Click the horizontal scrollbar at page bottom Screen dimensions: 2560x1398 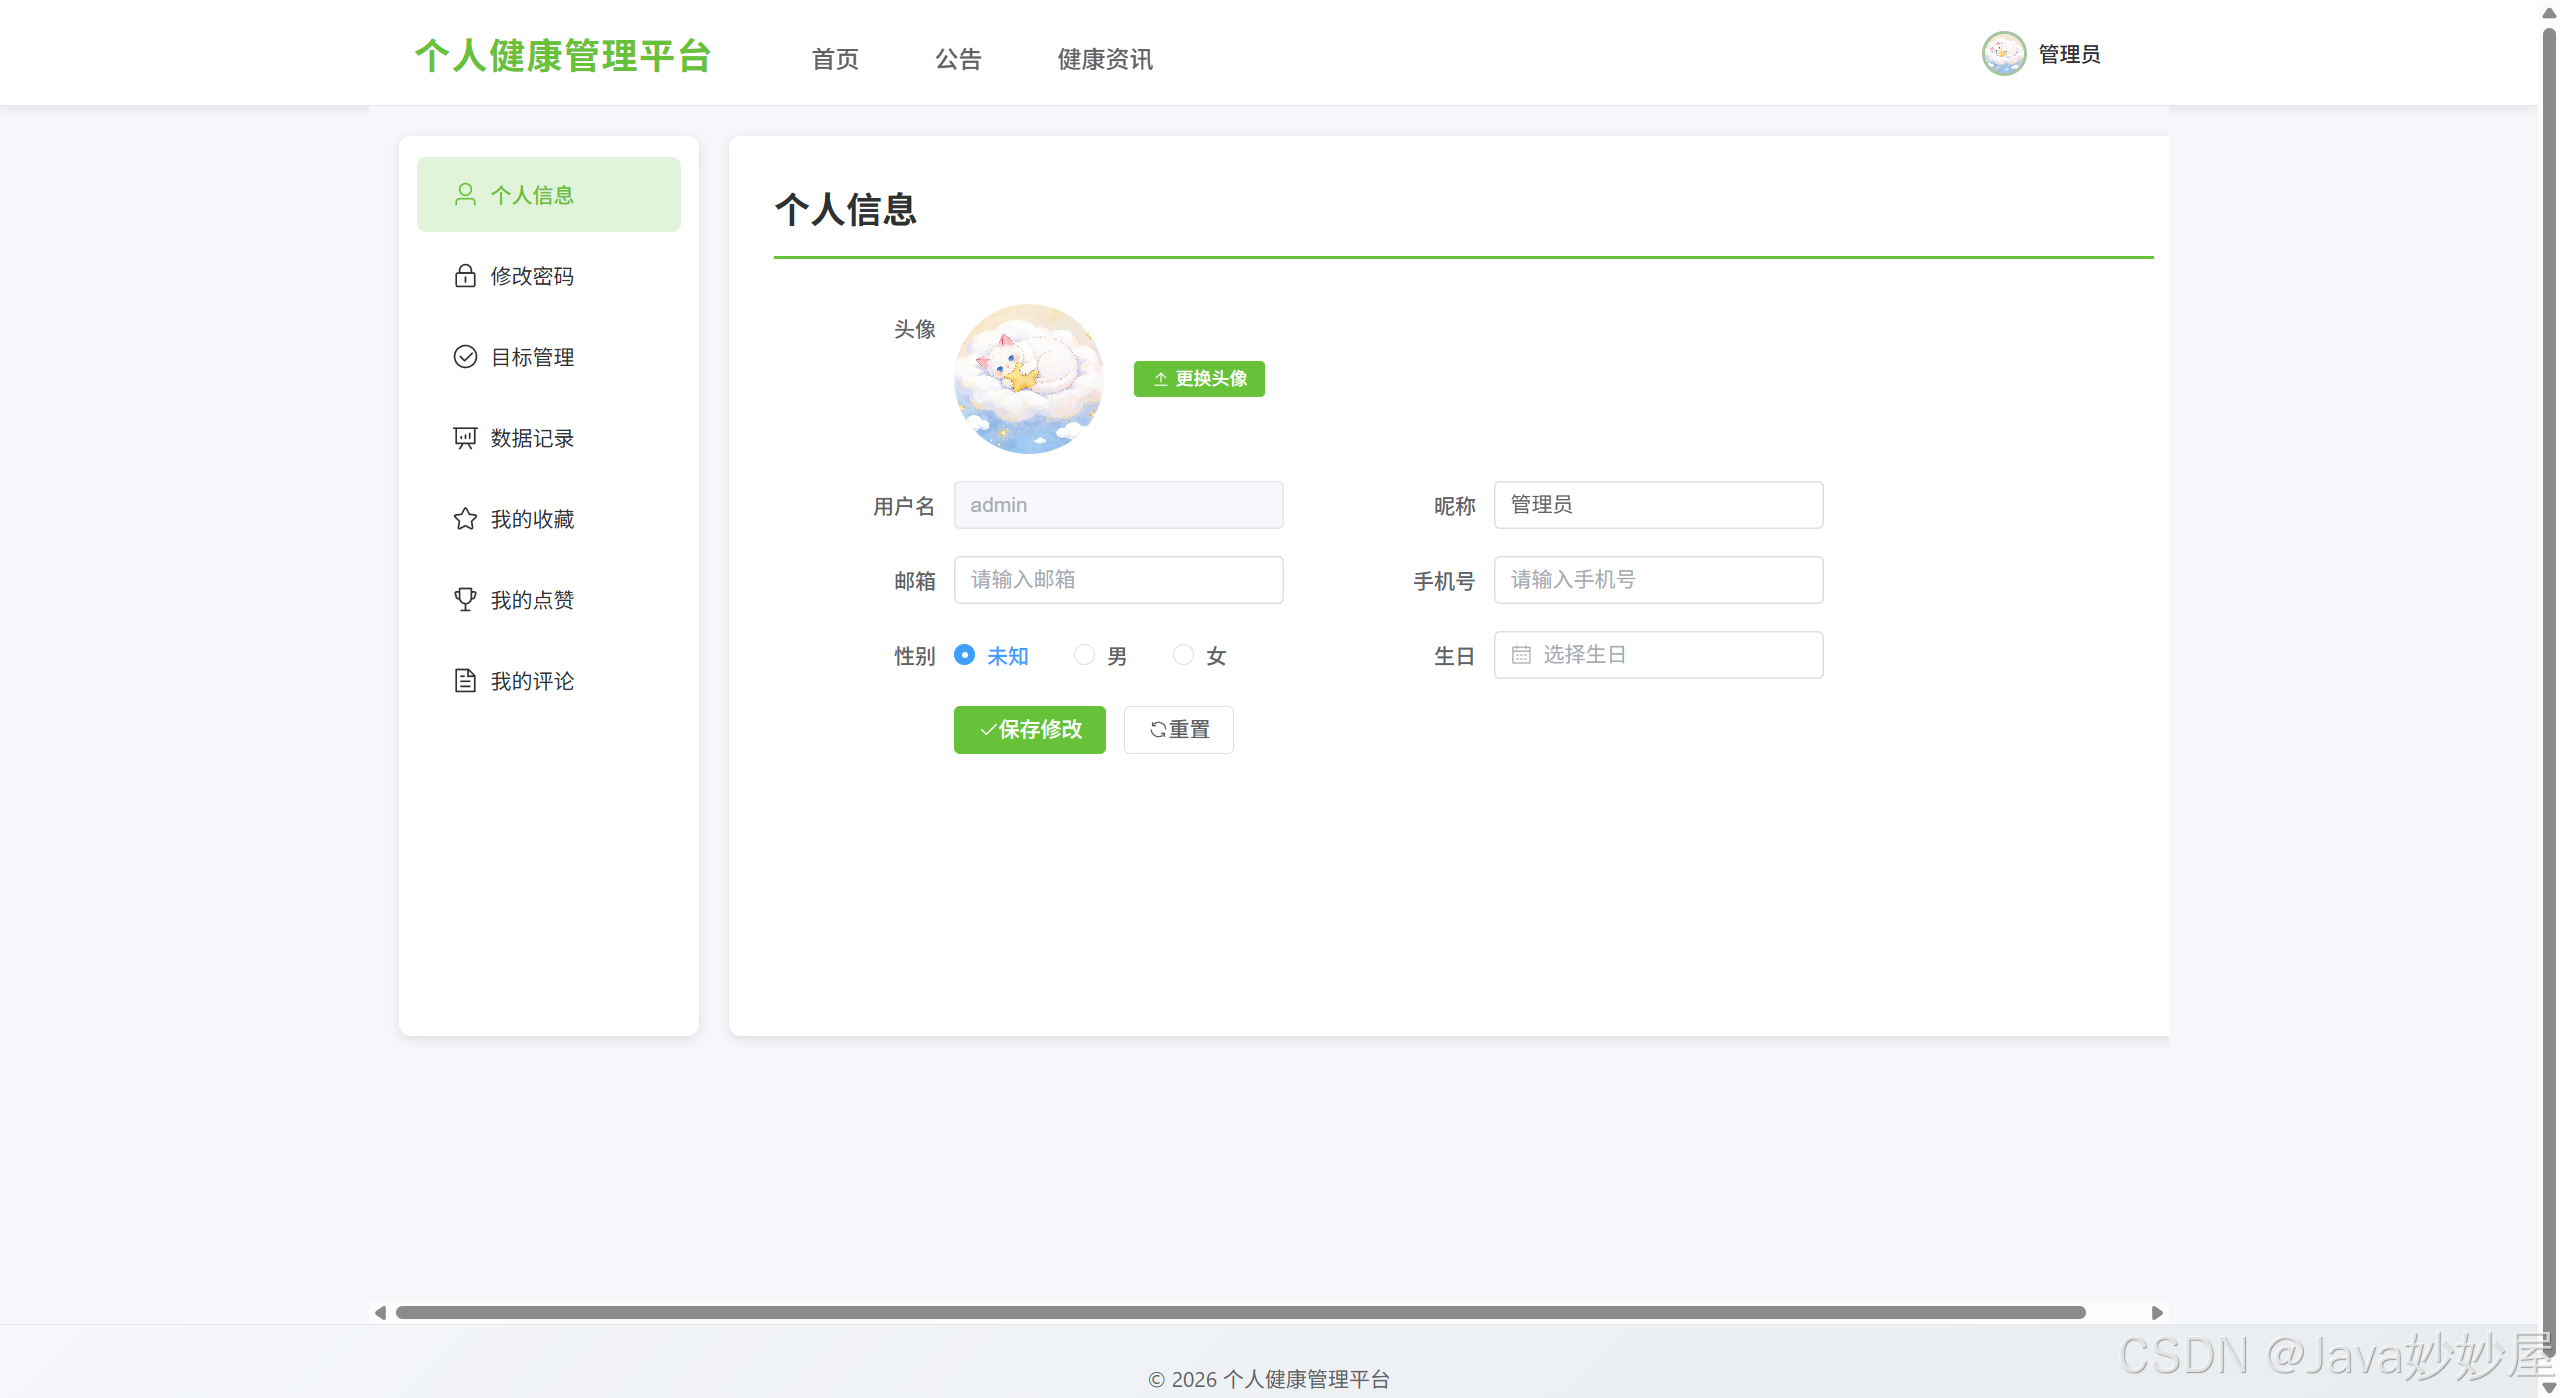[1240, 1312]
